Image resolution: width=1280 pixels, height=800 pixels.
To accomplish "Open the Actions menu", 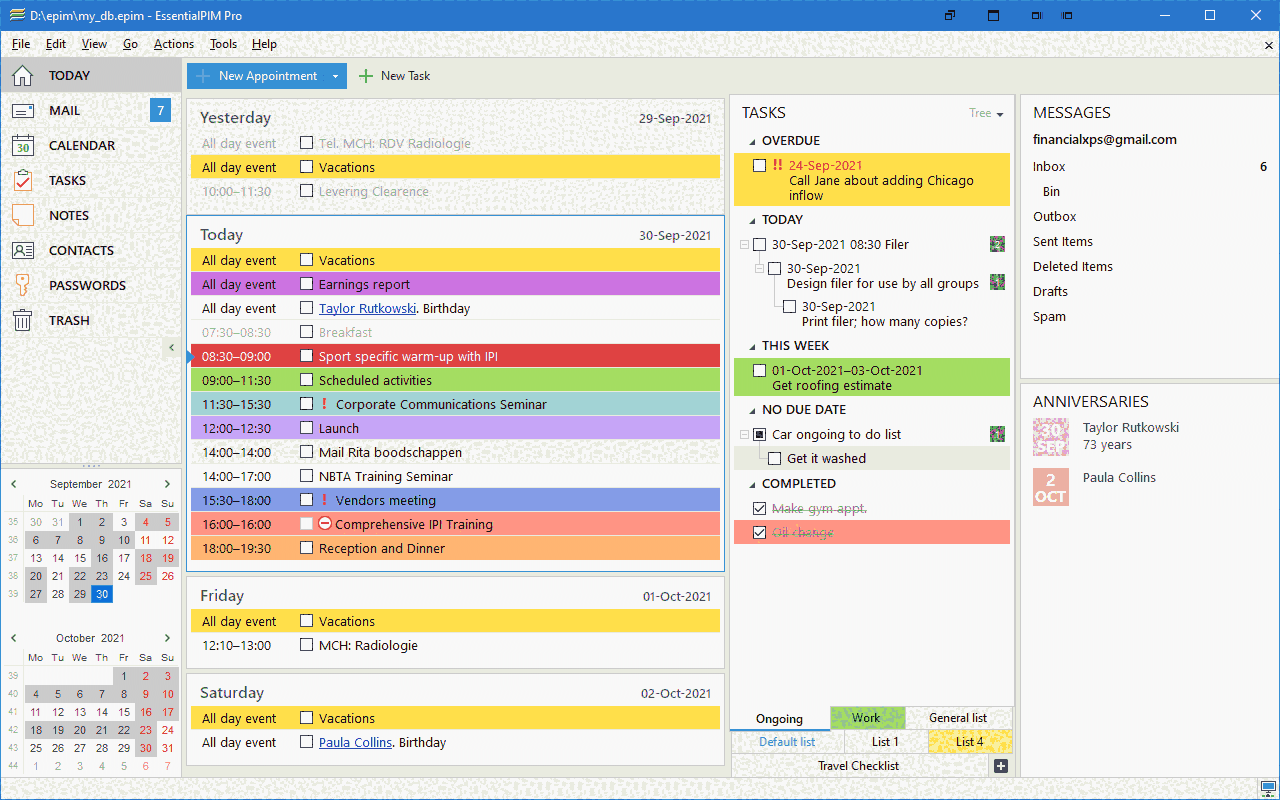I will coord(173,44).
